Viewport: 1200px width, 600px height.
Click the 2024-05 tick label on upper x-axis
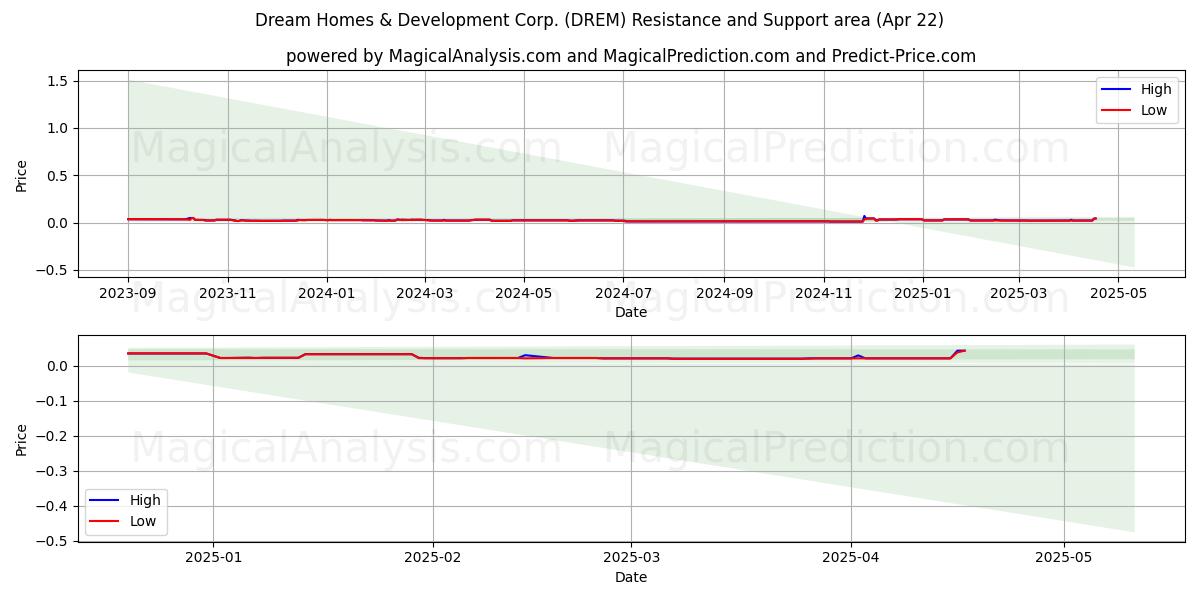pos(524,294)
